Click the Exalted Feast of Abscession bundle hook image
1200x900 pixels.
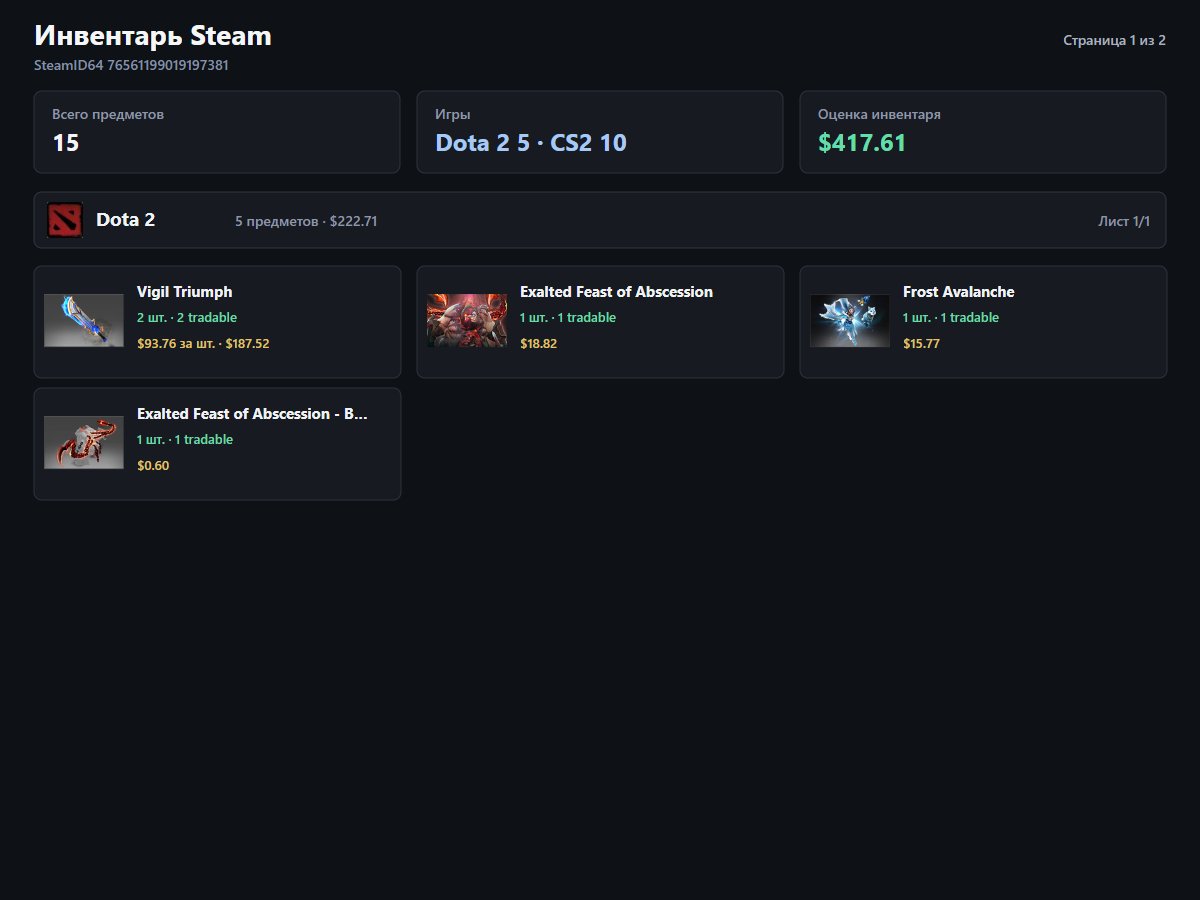point(84,443)
